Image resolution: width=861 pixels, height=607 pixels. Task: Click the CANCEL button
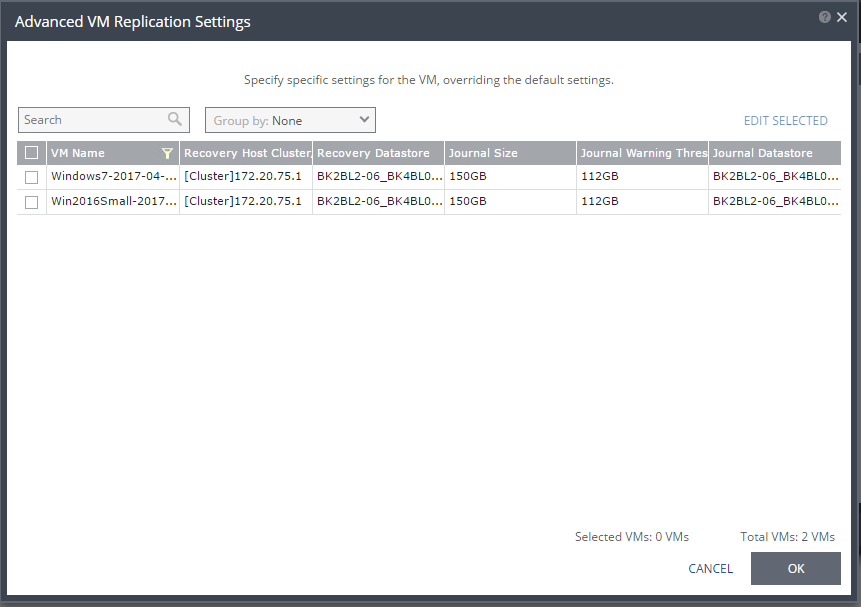tap(711, 569)
